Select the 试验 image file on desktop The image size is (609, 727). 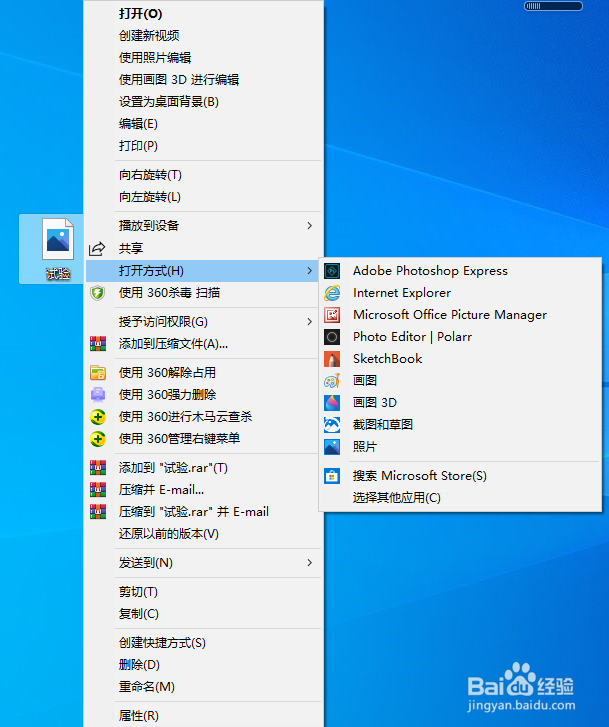point(58,249)
